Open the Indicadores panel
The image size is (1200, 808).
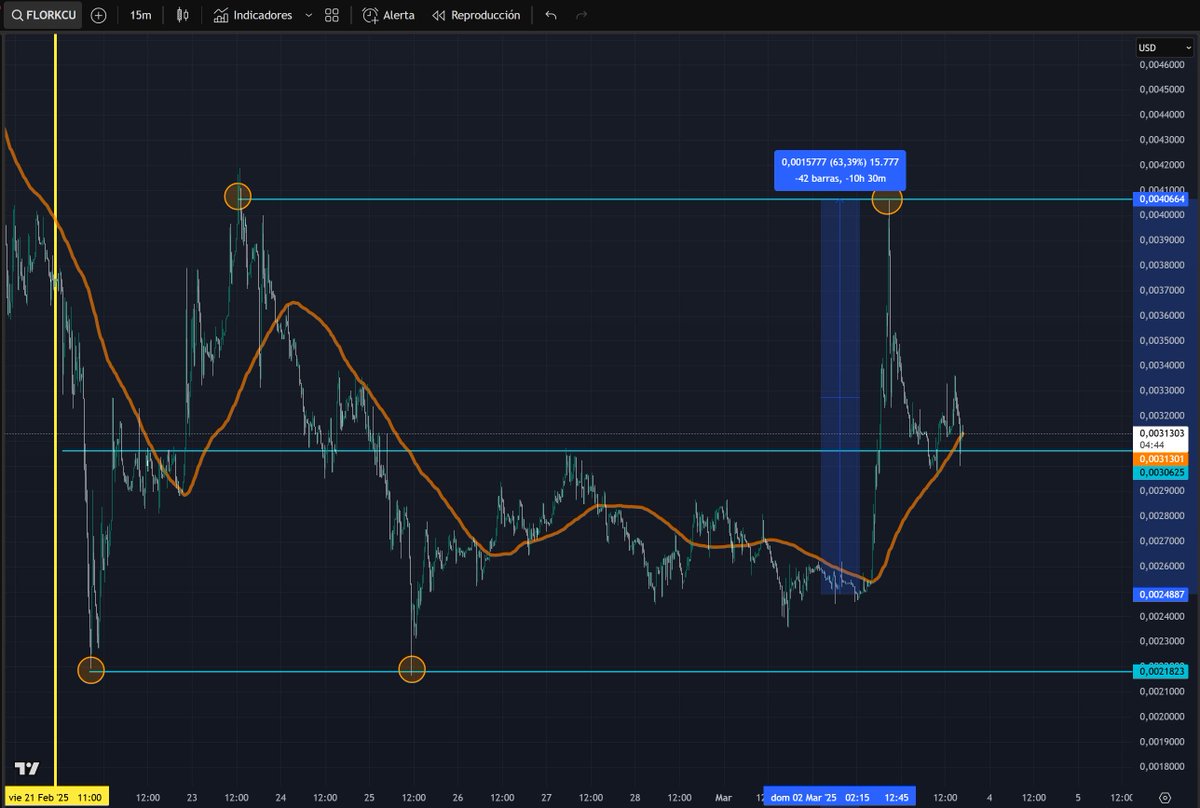click(253, 16)
